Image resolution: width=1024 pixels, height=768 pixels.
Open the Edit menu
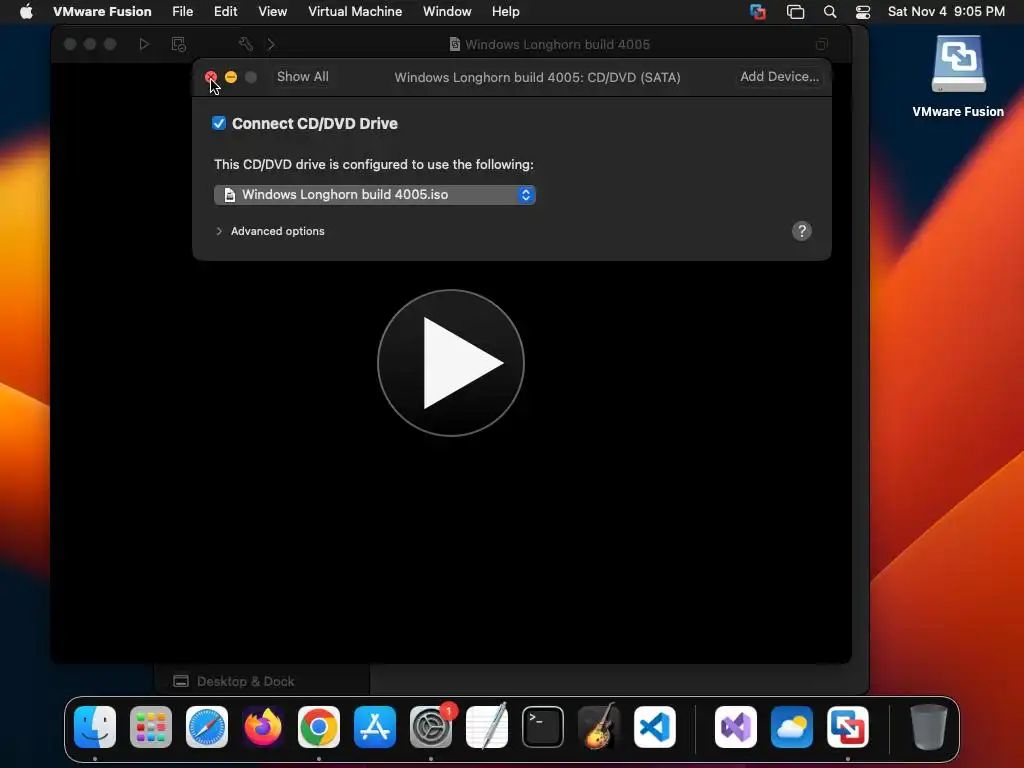pyautogui.click(x=225, y=12)
